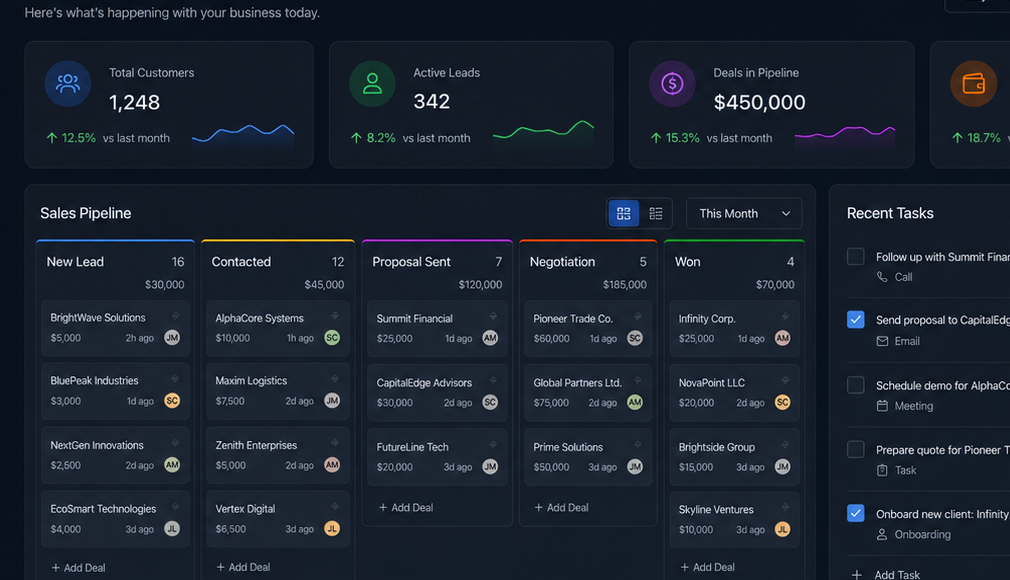Screen dimensions: 1010x580
Task: Check the Prepare quote for Pioneer task
Action: pos(855,449)
